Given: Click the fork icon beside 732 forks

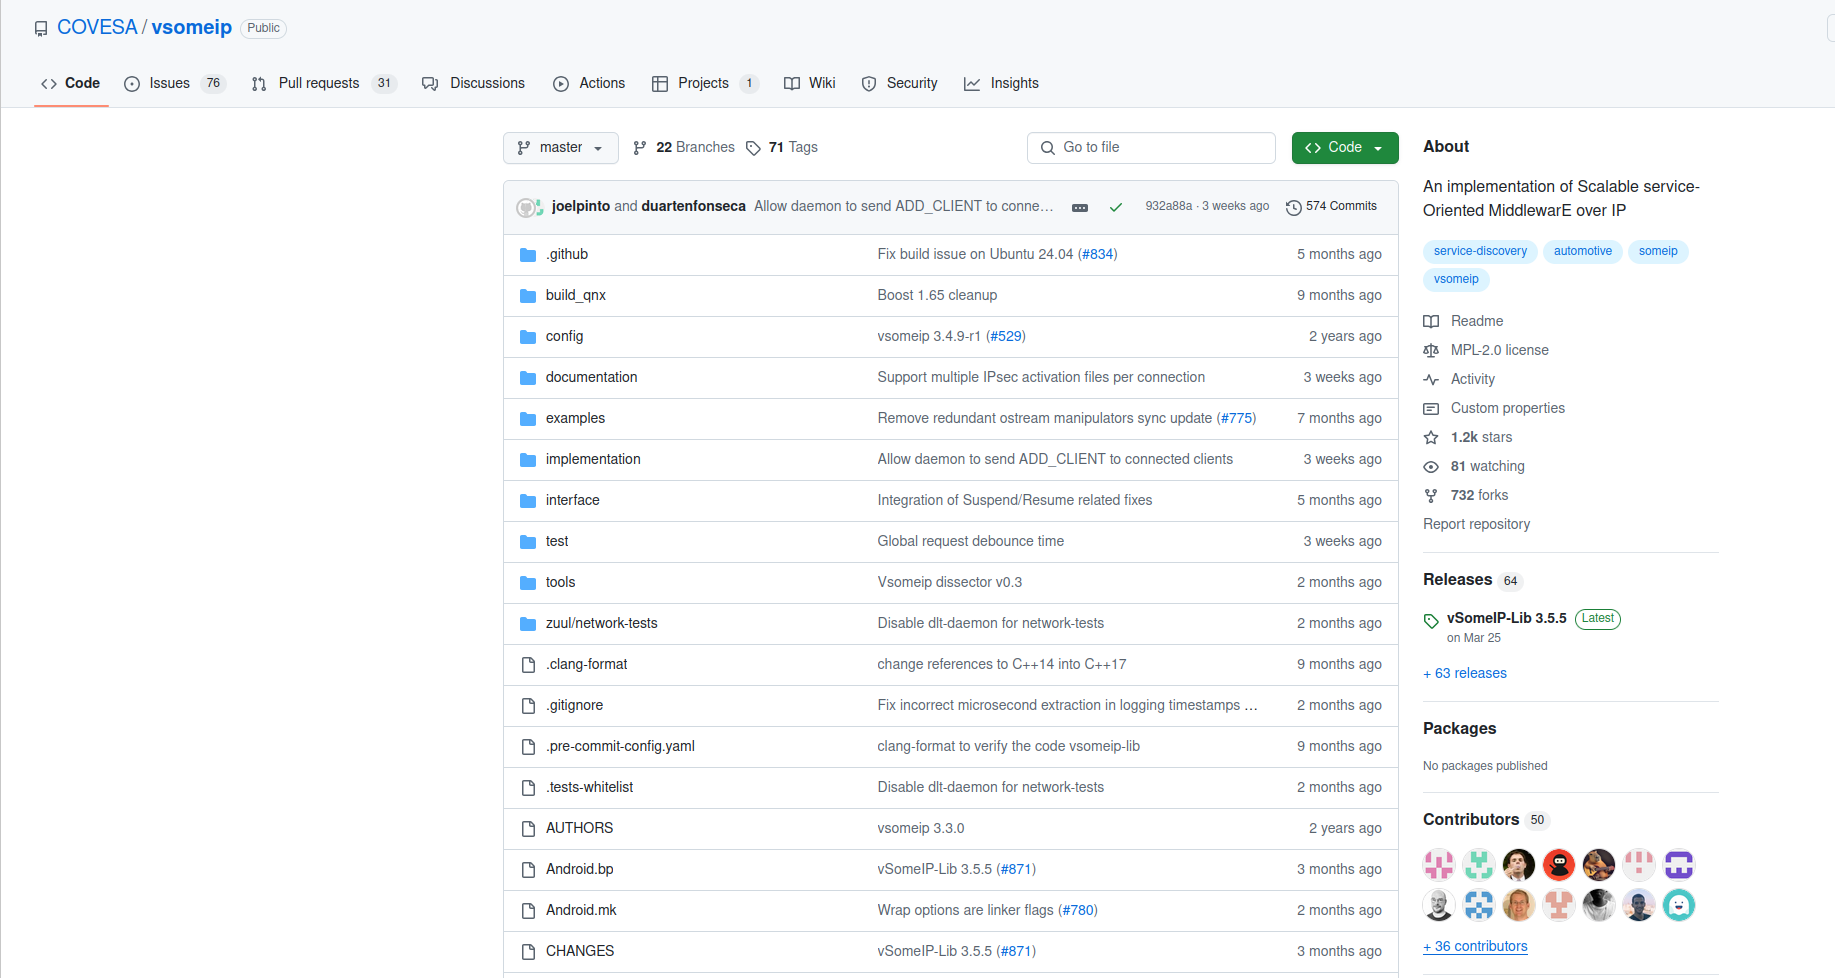Looking at the screenshot, I should [1431, 496].
